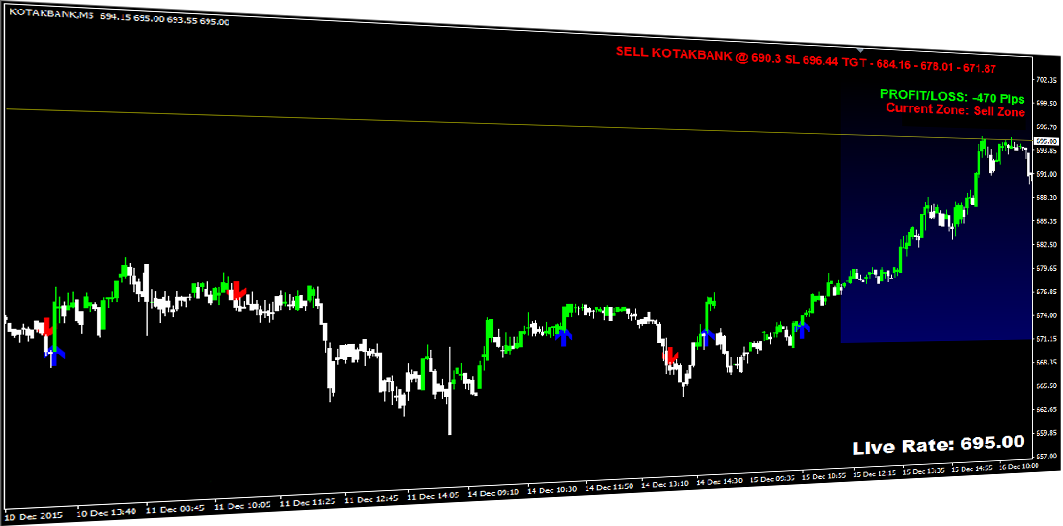Click the 10 Dec 2015 time axis label

point(34,516)
